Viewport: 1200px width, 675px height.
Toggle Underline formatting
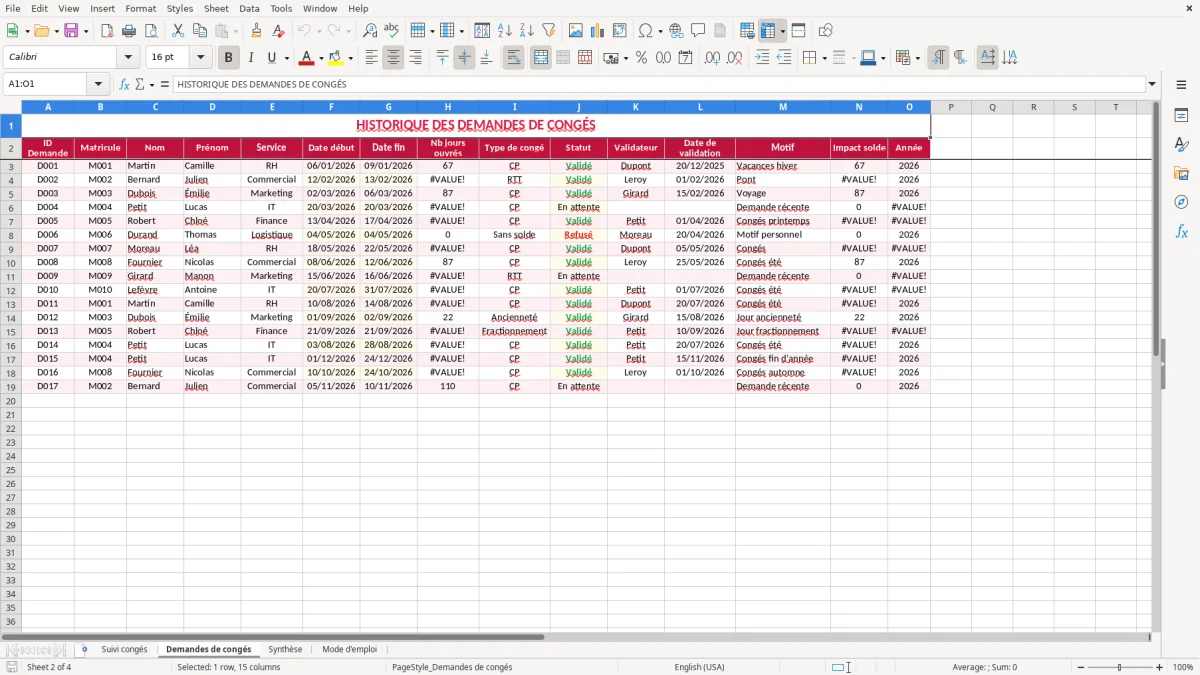click(x=271, y=58)
